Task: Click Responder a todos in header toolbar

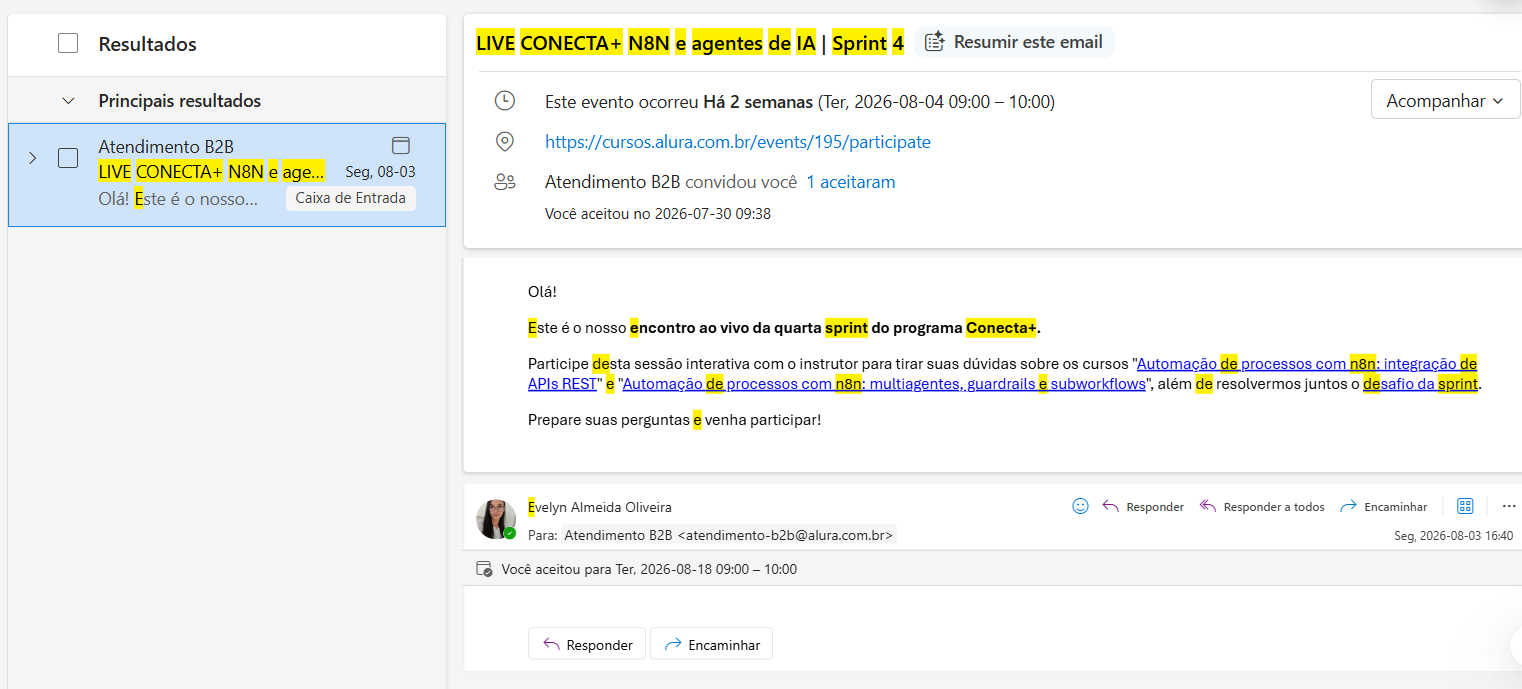Action: 1262,506
